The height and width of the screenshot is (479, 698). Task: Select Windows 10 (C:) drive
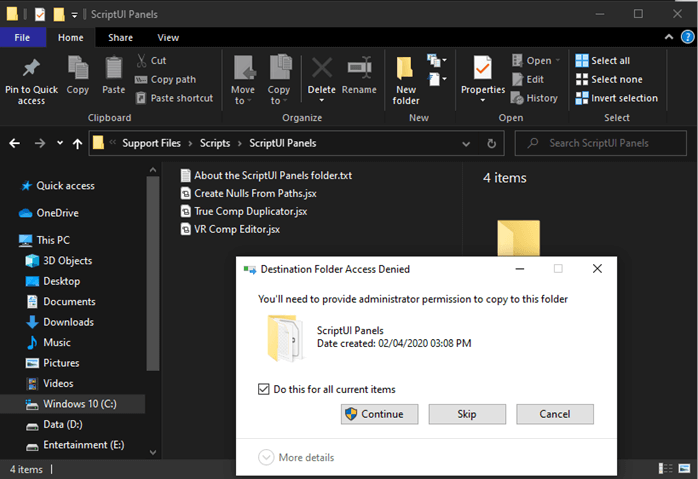point(72,404)
